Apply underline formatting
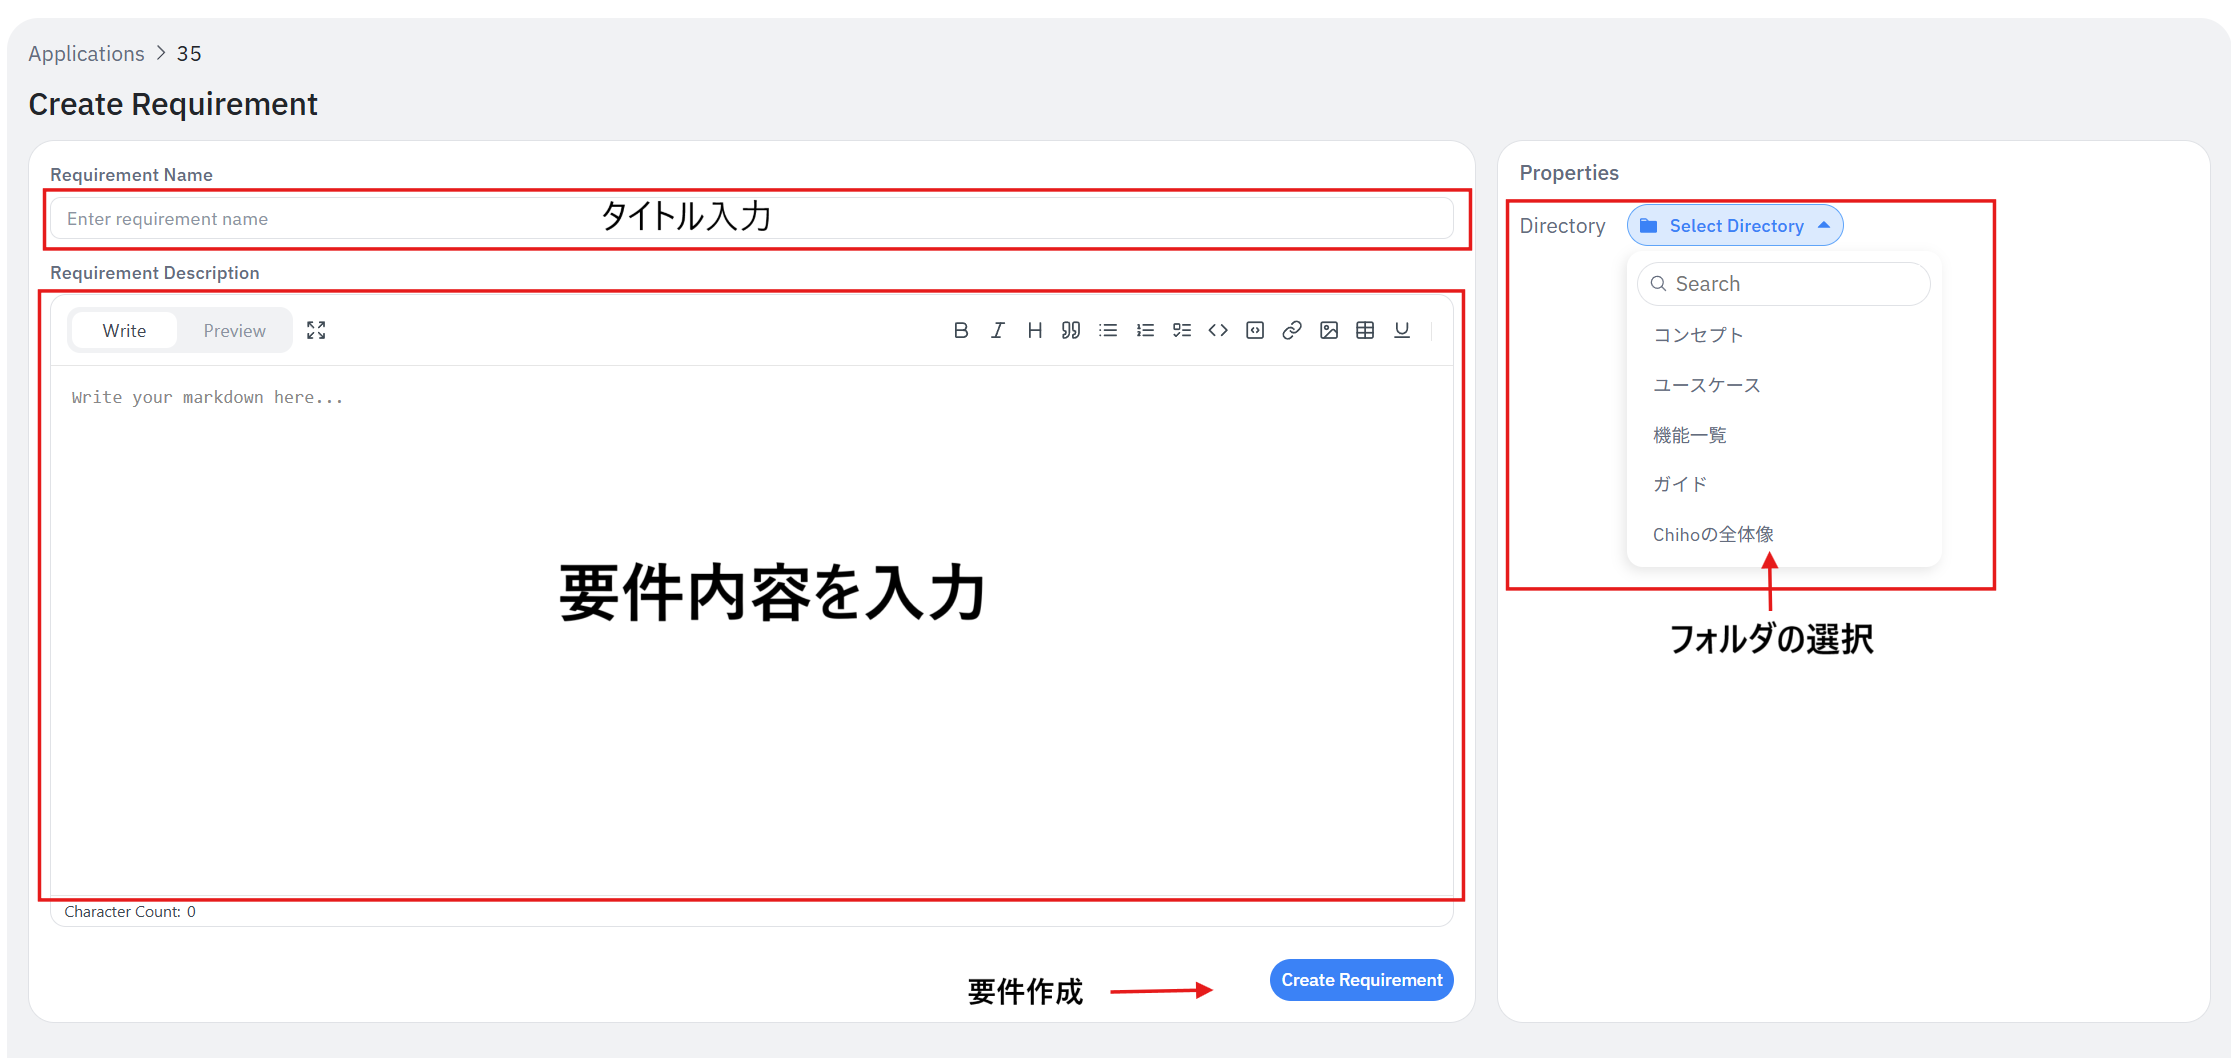2231x1058 pixels. click(1402, 330)
